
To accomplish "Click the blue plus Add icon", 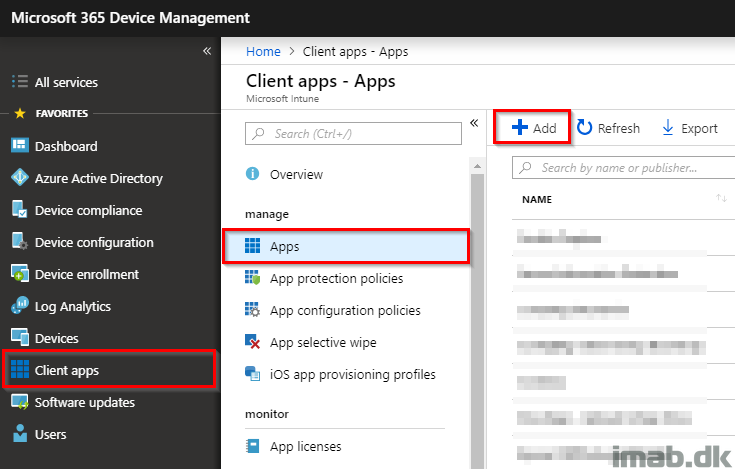I will pyautogui.click(x=520, y=127).
